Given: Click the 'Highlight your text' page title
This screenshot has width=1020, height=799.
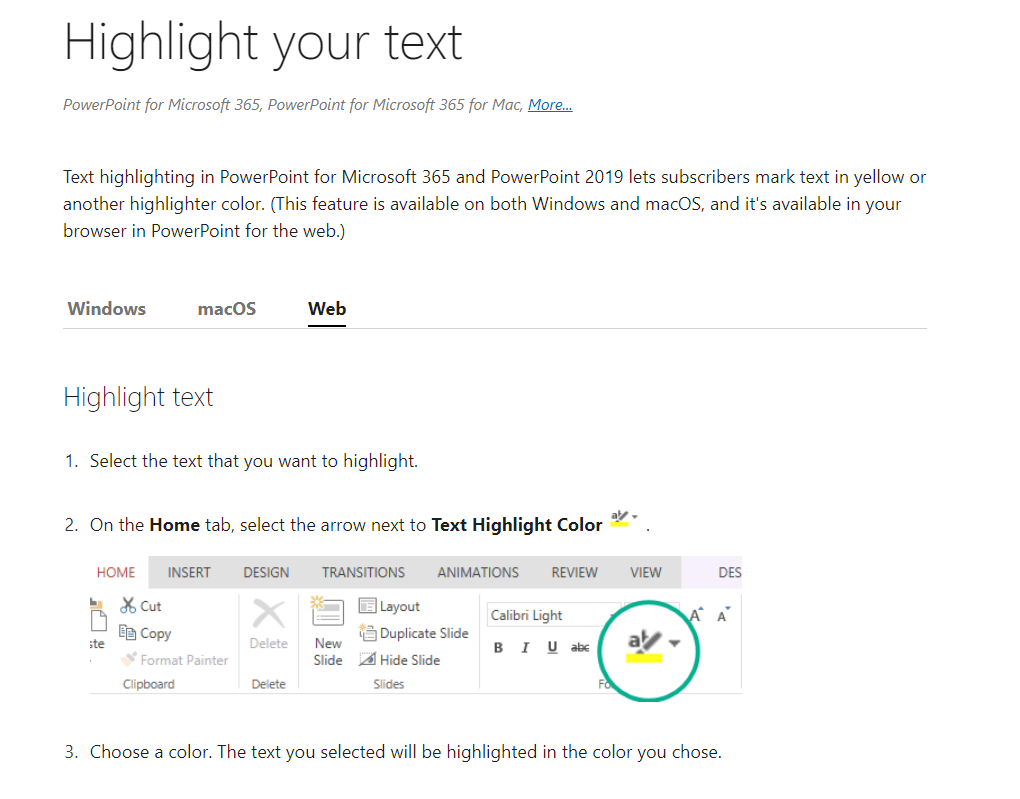Looking at the screenshot, I should pyautogui.click(x=263, y=44).
